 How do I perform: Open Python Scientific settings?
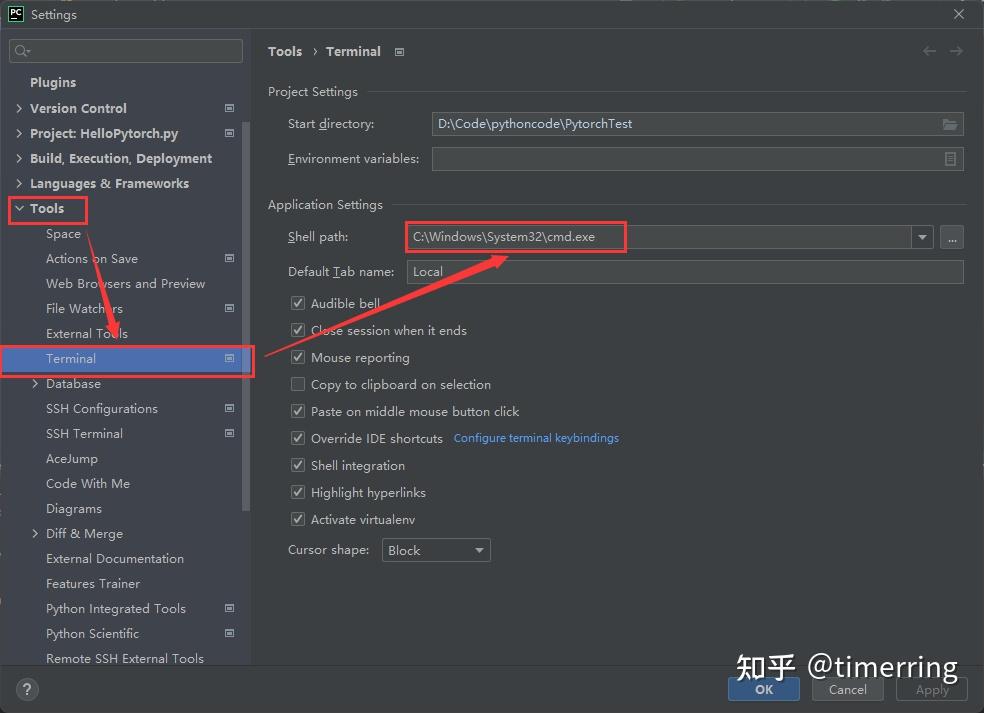[x=92, y=633]
